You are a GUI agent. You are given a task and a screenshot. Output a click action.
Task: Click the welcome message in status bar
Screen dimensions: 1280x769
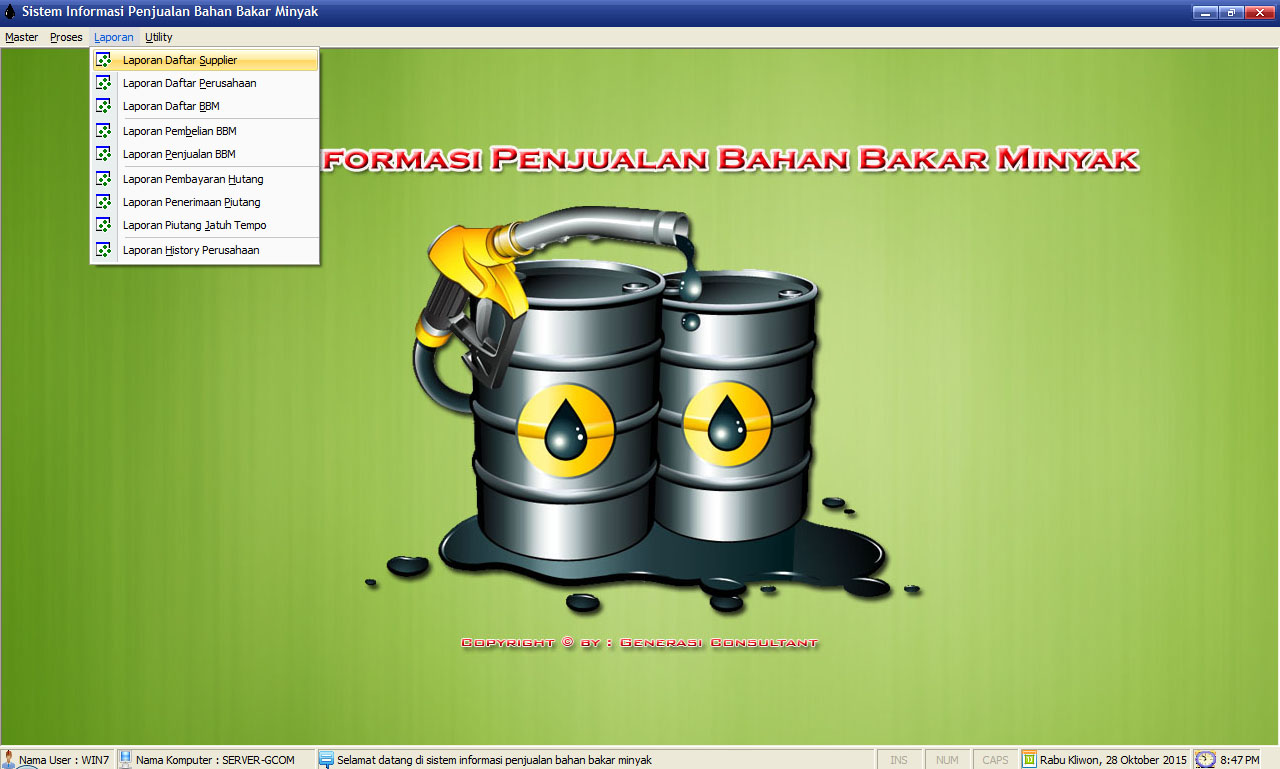pyautogui.click(x=494, y=760)
